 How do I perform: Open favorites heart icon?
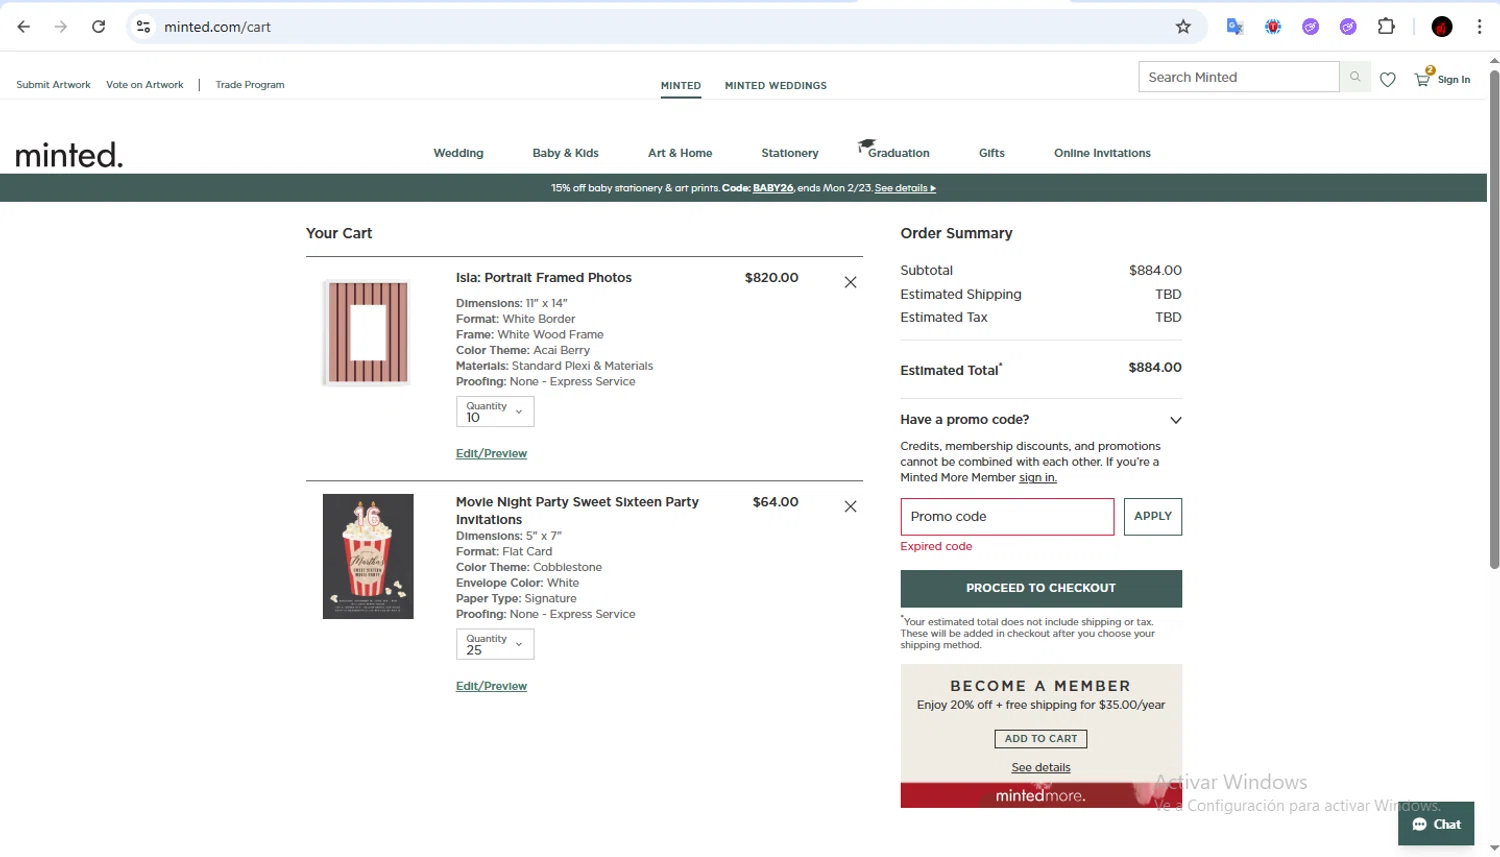[1387, 79]
